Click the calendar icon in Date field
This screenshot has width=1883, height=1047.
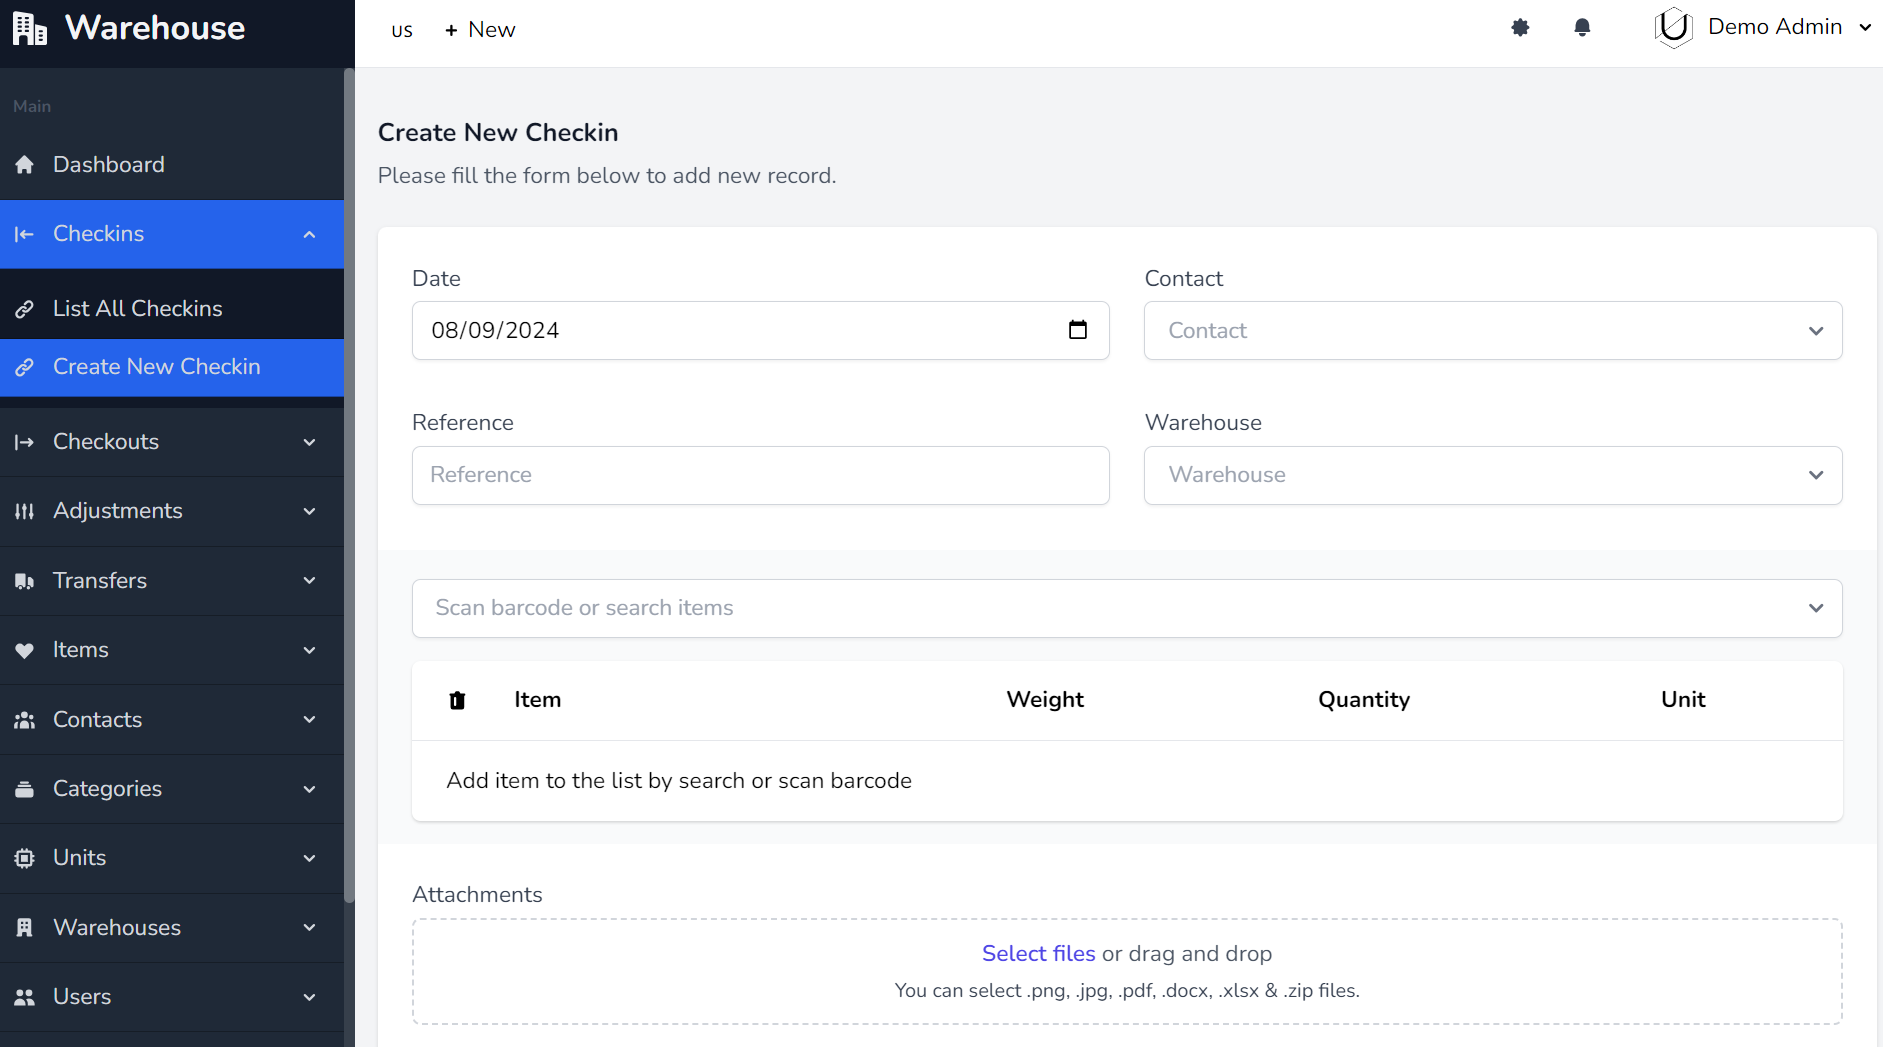1077,330
